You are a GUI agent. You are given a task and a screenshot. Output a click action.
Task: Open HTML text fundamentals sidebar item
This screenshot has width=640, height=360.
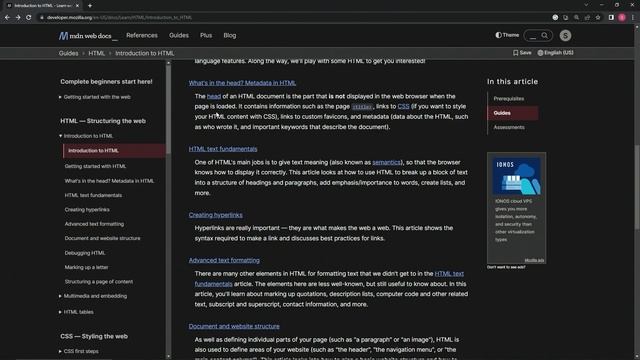(93, 195)
